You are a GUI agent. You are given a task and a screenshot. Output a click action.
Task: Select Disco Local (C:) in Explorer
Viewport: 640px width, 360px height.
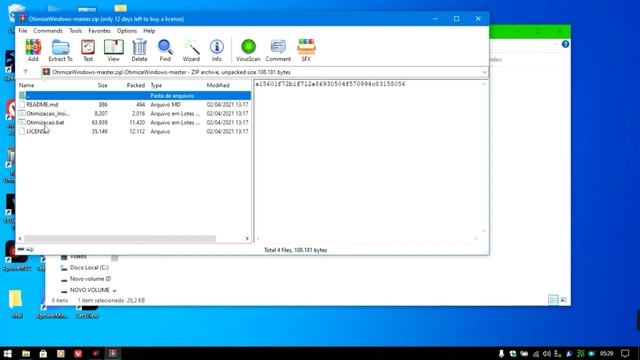[x=89, y=268]
